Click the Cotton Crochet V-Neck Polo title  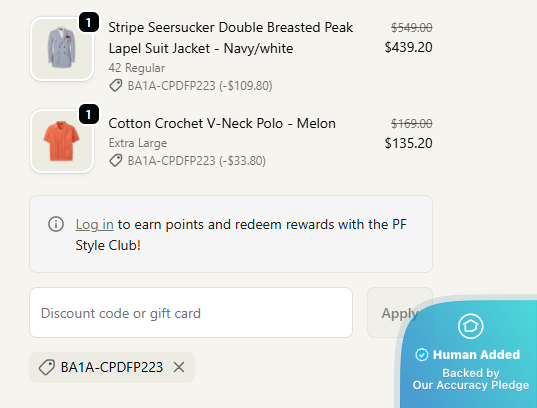pos(222,123)
